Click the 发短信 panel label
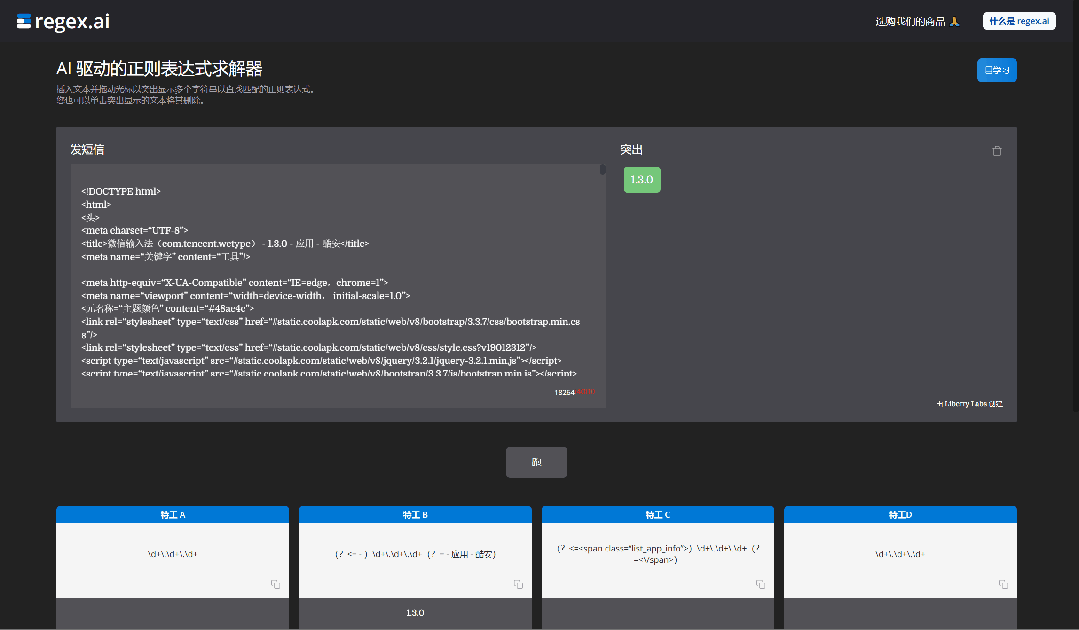 (87, 150)
